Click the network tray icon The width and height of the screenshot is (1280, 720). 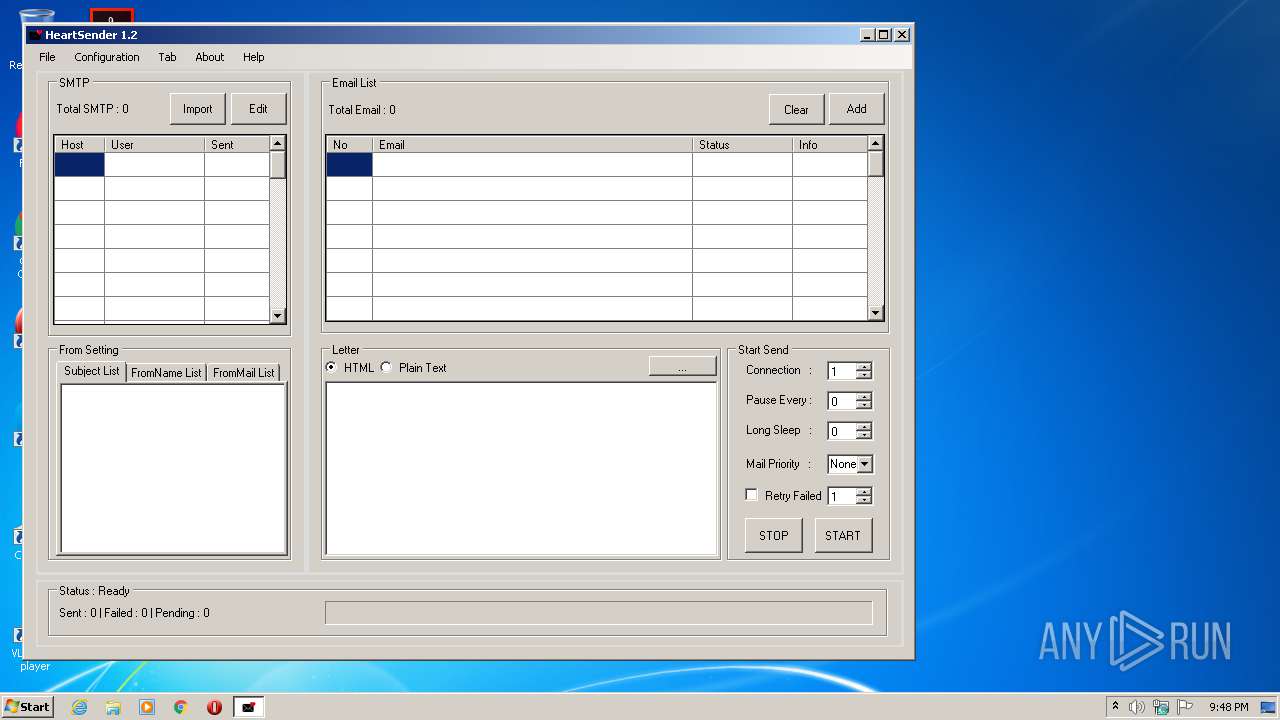(x=1161, y=707)
